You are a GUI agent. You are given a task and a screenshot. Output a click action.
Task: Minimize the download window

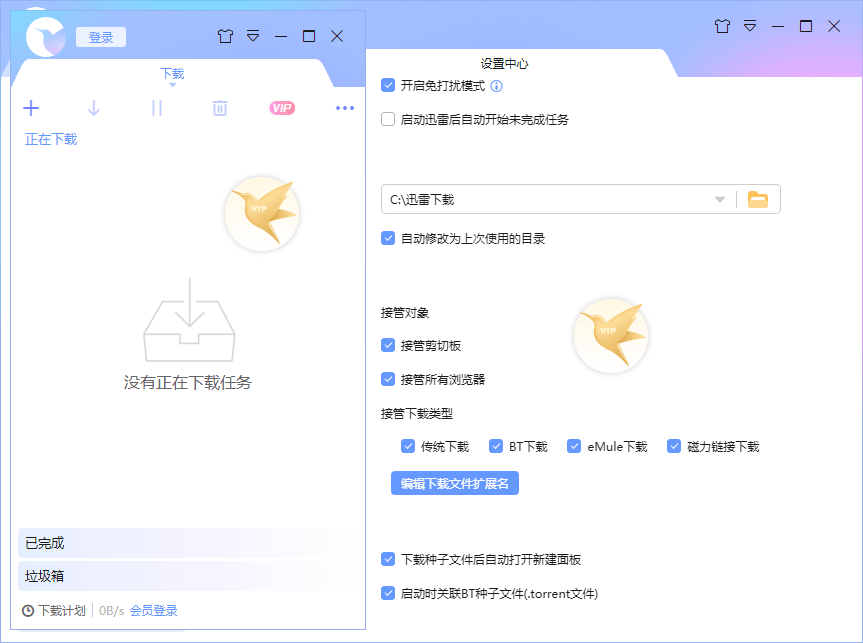(x=281, y=36)
